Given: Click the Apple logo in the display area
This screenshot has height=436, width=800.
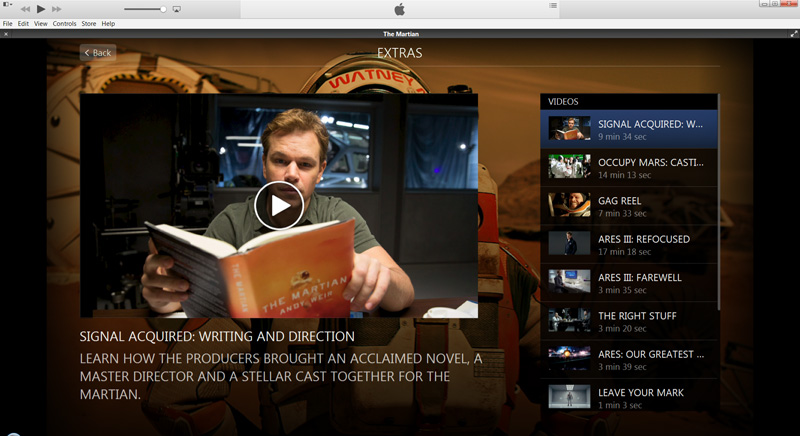Looking at the screenshot, I should coord(399,9).
